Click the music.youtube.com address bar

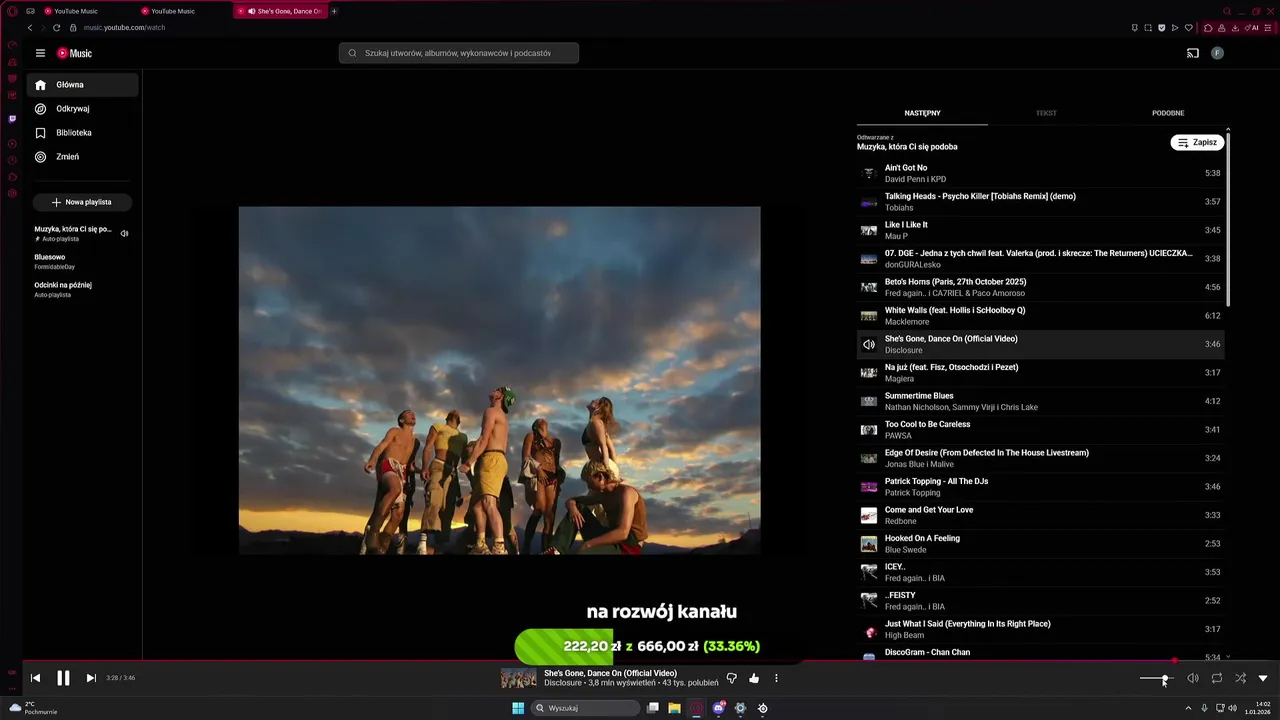[124, 28]
